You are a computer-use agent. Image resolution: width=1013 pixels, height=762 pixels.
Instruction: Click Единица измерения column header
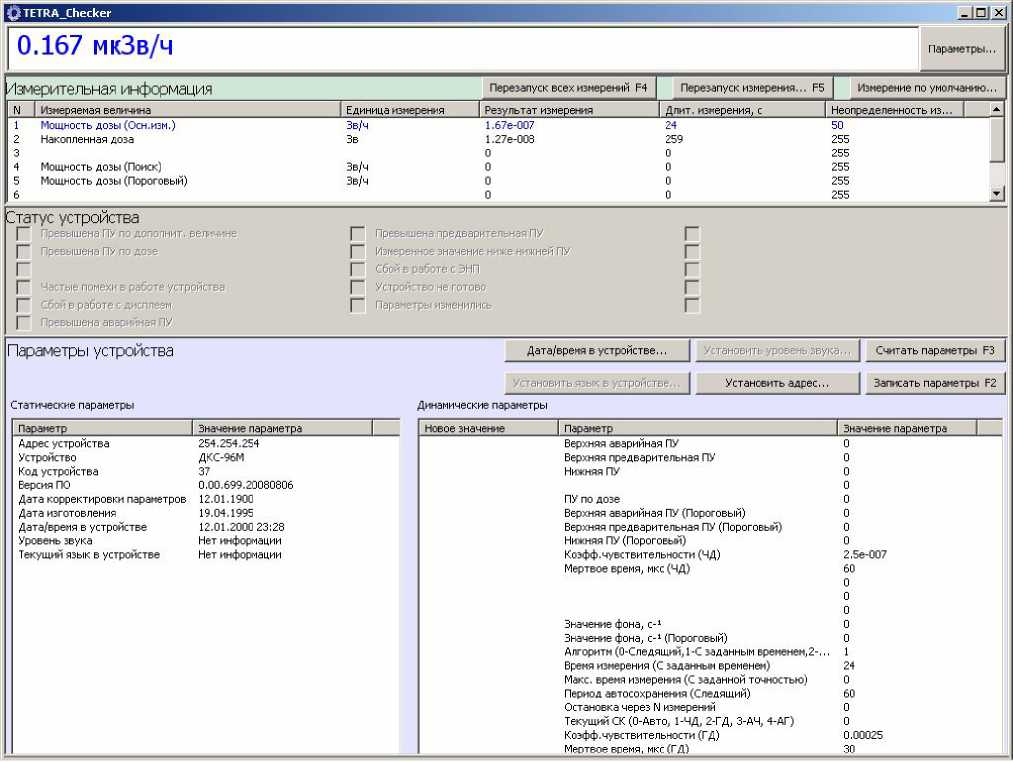[410, 110]
